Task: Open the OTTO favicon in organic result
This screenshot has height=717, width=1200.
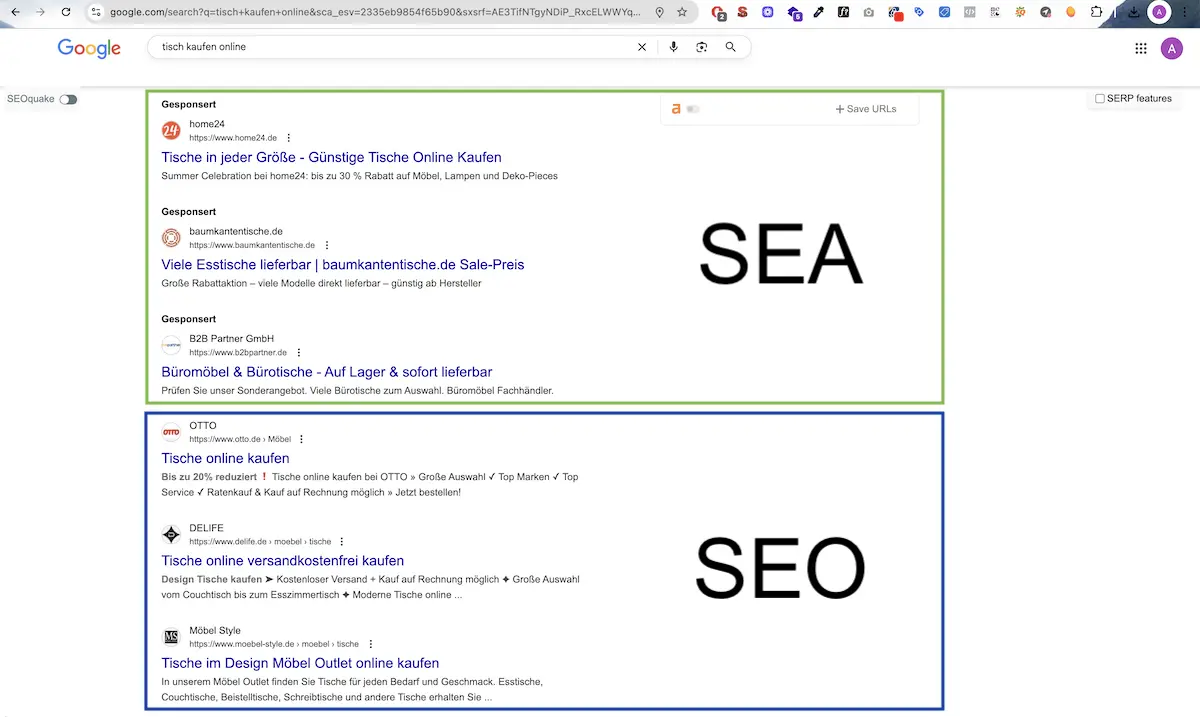Action: coord(171,432)
